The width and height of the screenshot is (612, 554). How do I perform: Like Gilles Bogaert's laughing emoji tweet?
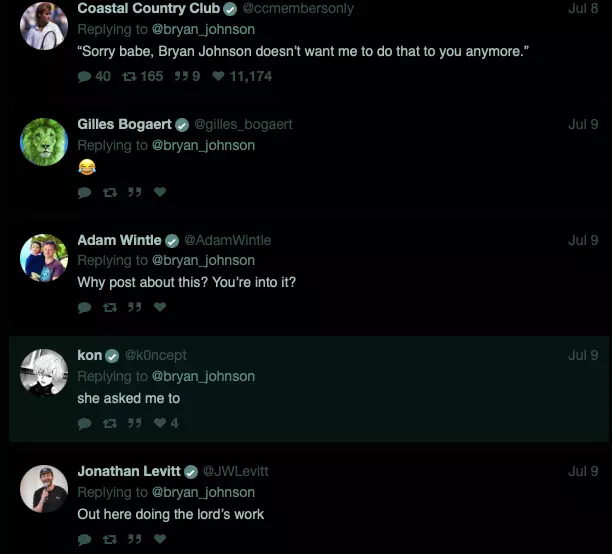(160, 192)
